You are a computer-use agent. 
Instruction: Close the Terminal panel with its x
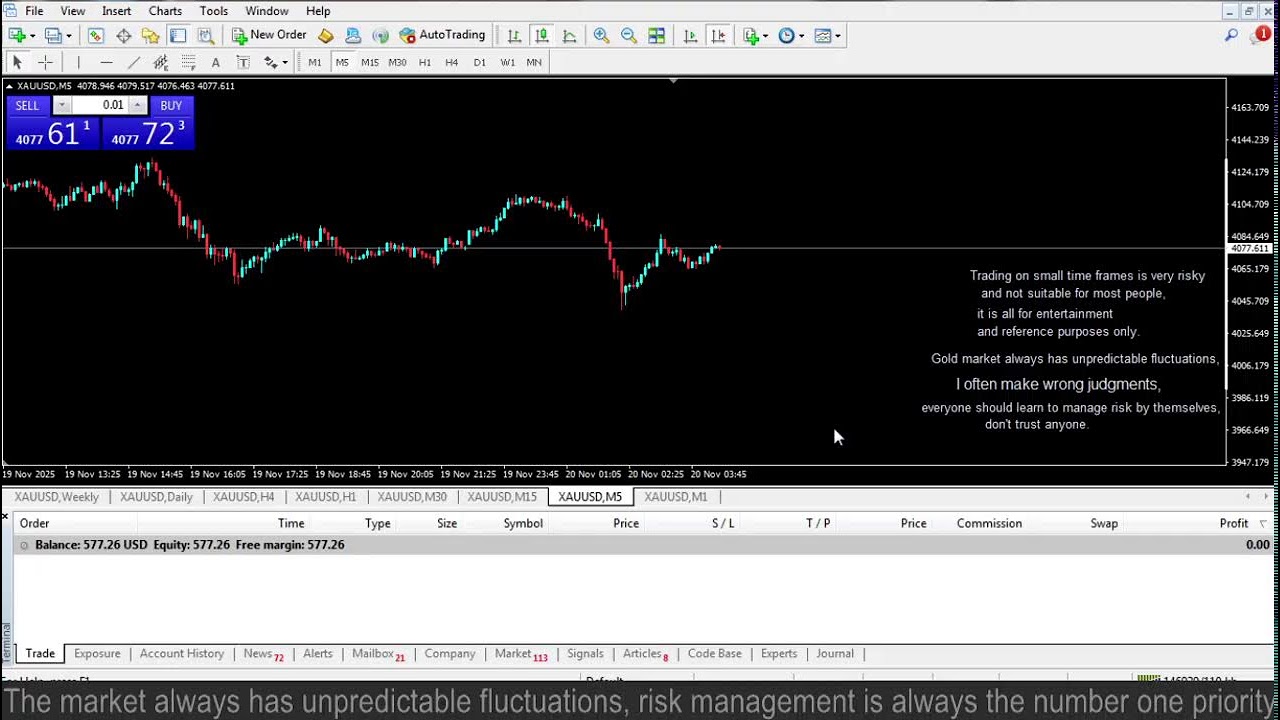5,516
